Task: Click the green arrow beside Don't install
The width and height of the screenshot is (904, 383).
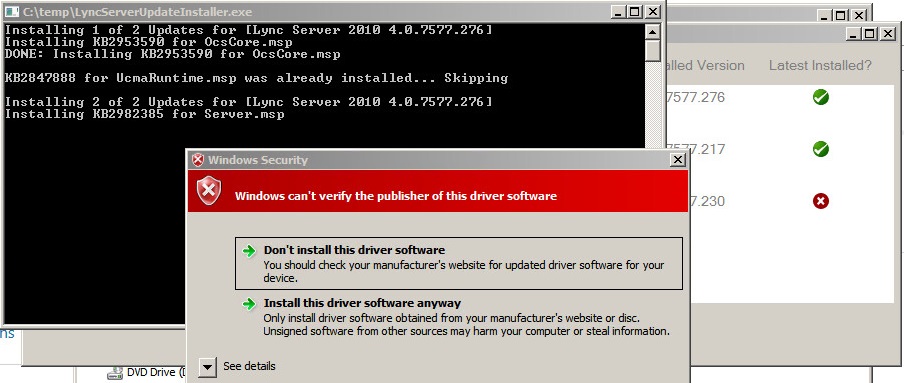Action: [248, 251]
